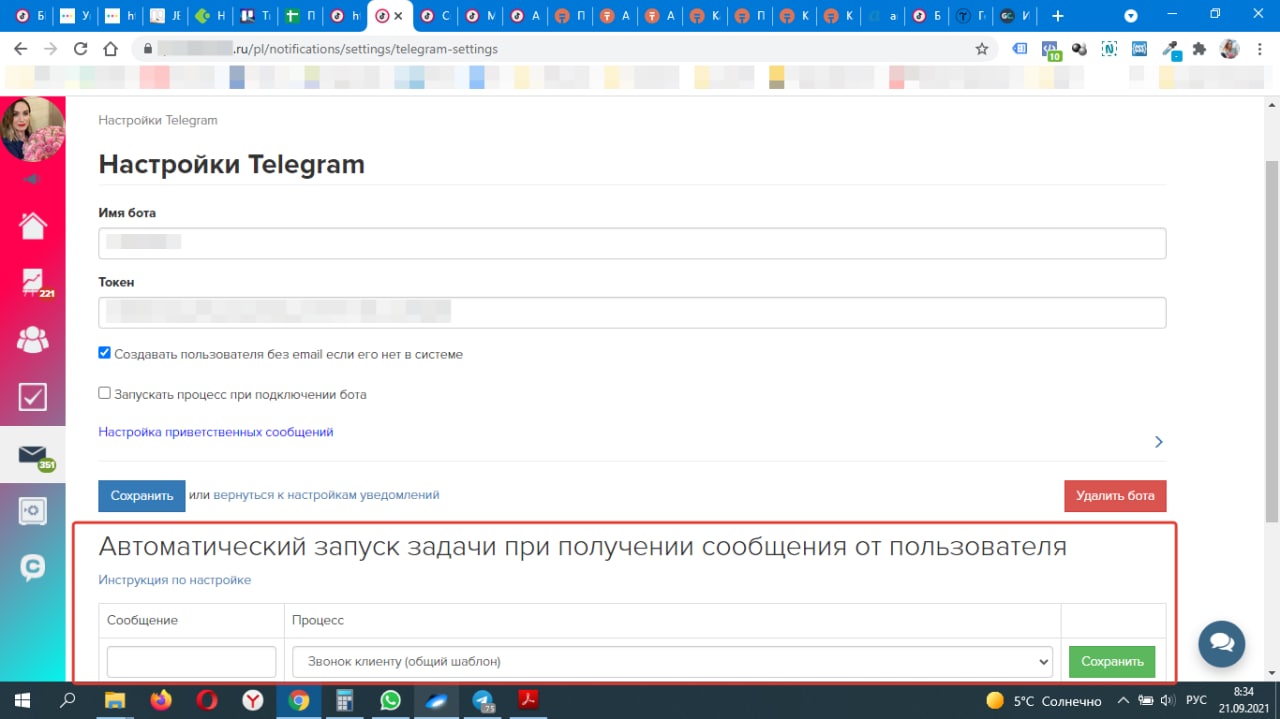
Task: Click the Настройки Telegram breadcrumb text
Action: (158, 120)
